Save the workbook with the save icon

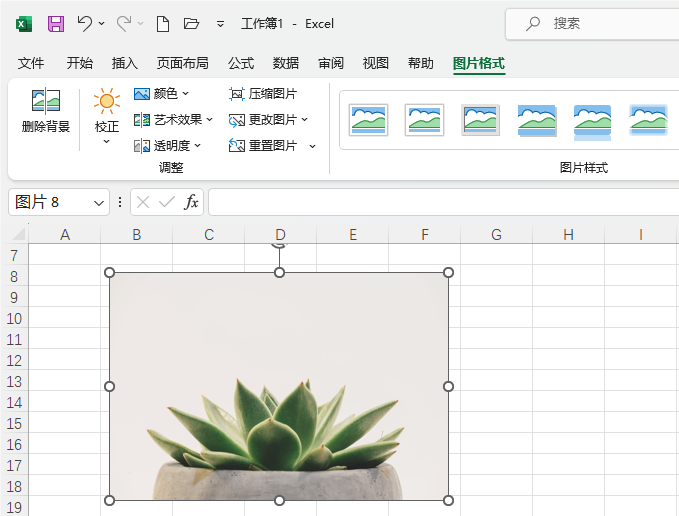coord(56,24)
